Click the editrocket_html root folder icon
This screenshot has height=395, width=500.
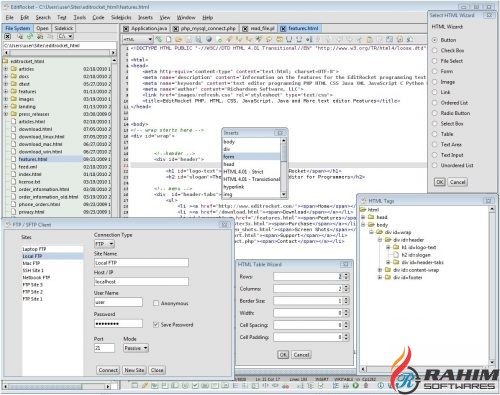(x=6, y=61)
